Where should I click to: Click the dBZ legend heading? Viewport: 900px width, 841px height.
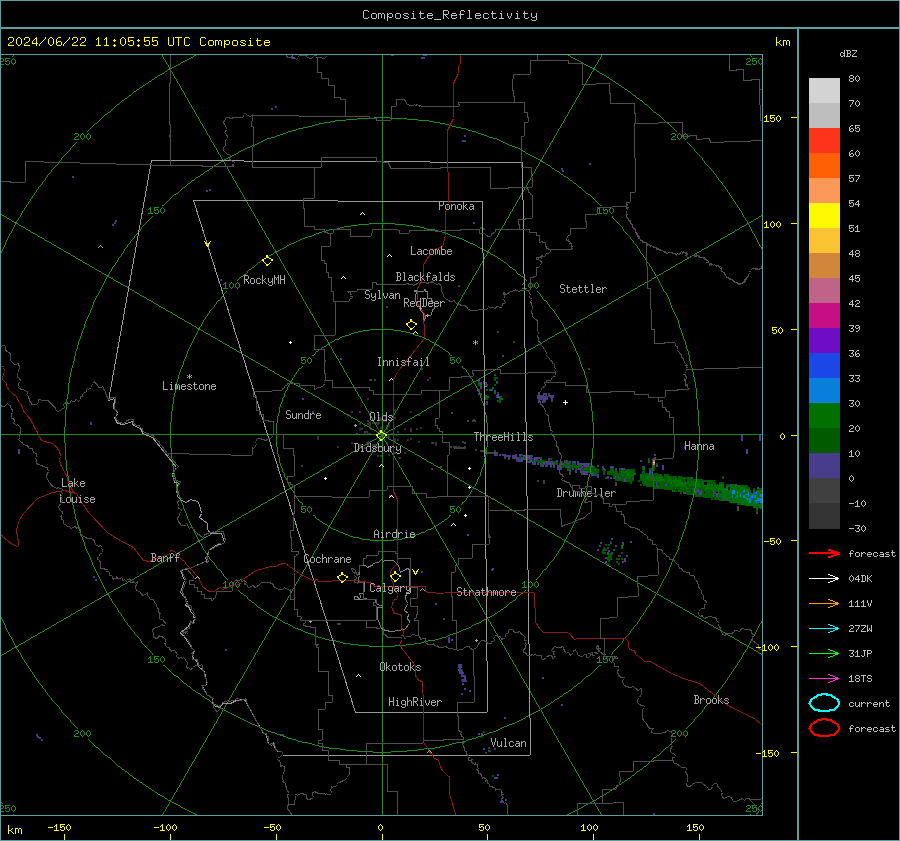coord(848,53)
